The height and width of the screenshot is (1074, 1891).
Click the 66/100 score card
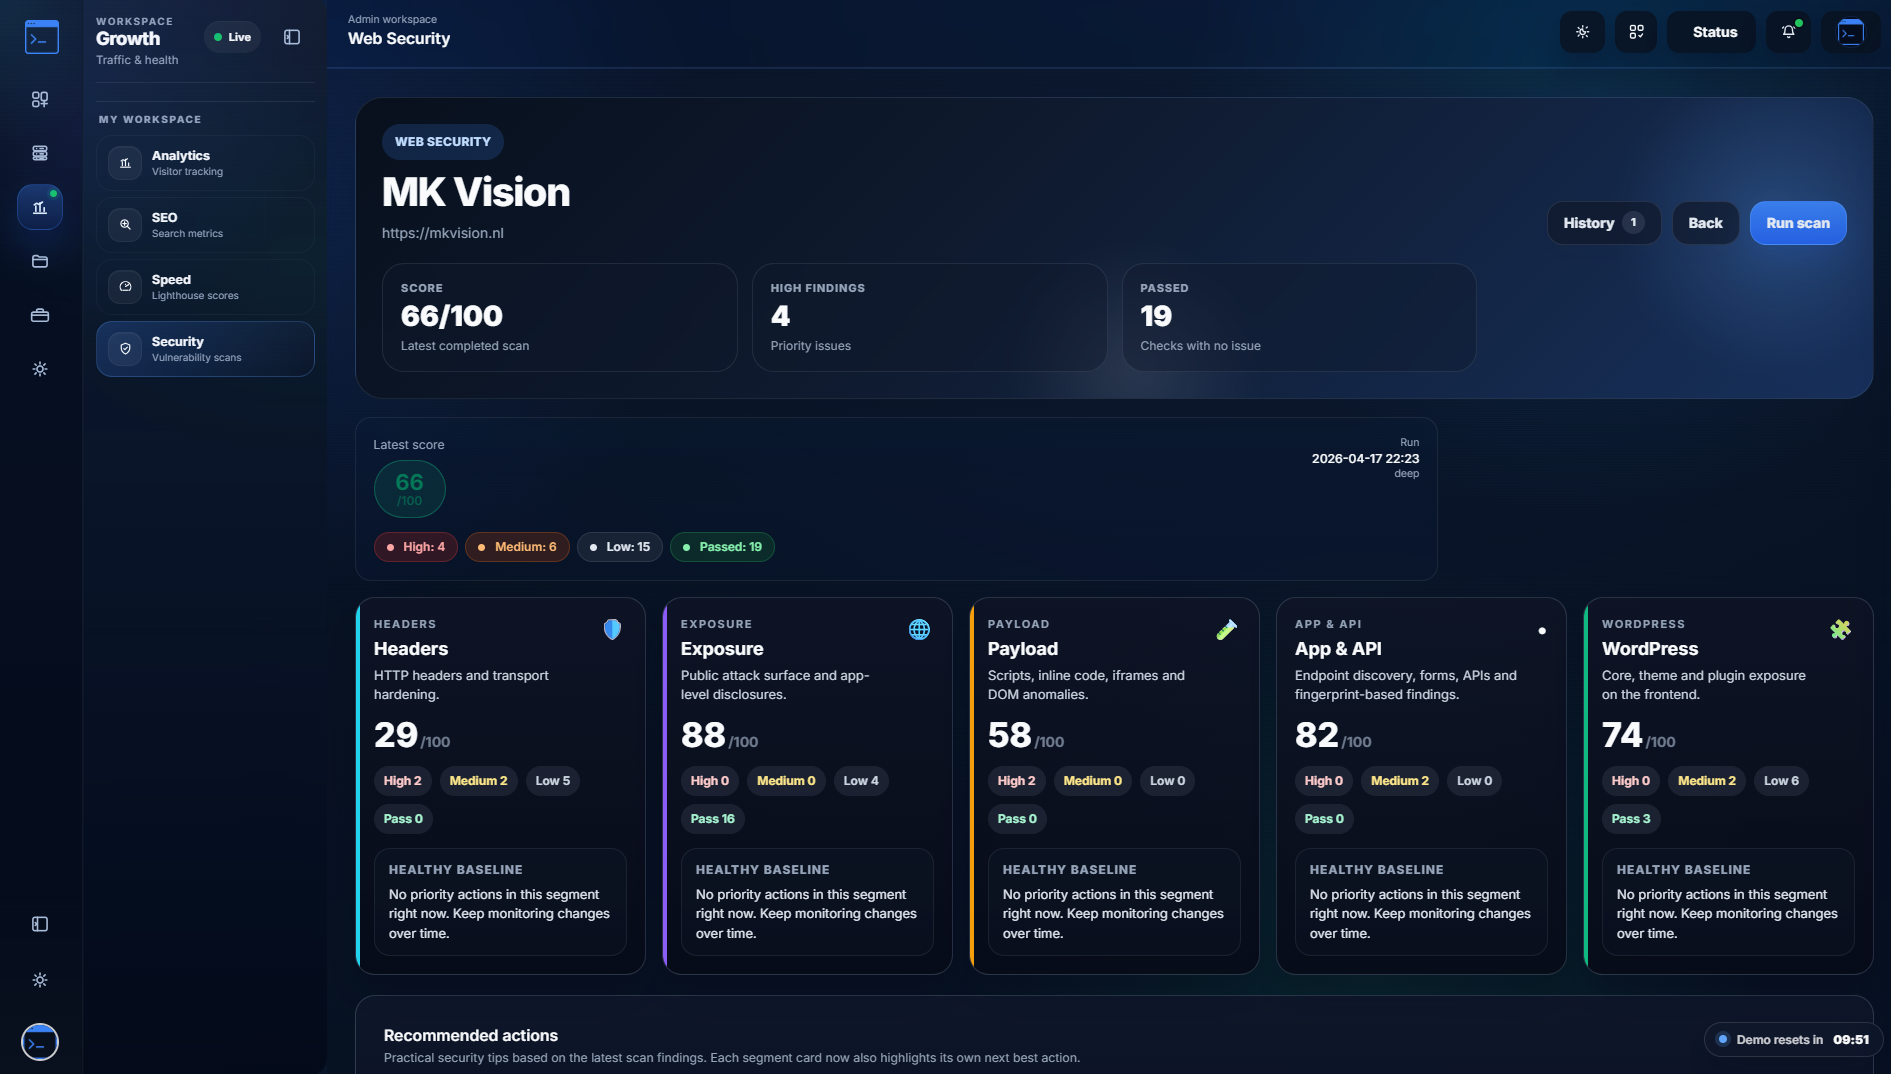click(x=559, y=317)
